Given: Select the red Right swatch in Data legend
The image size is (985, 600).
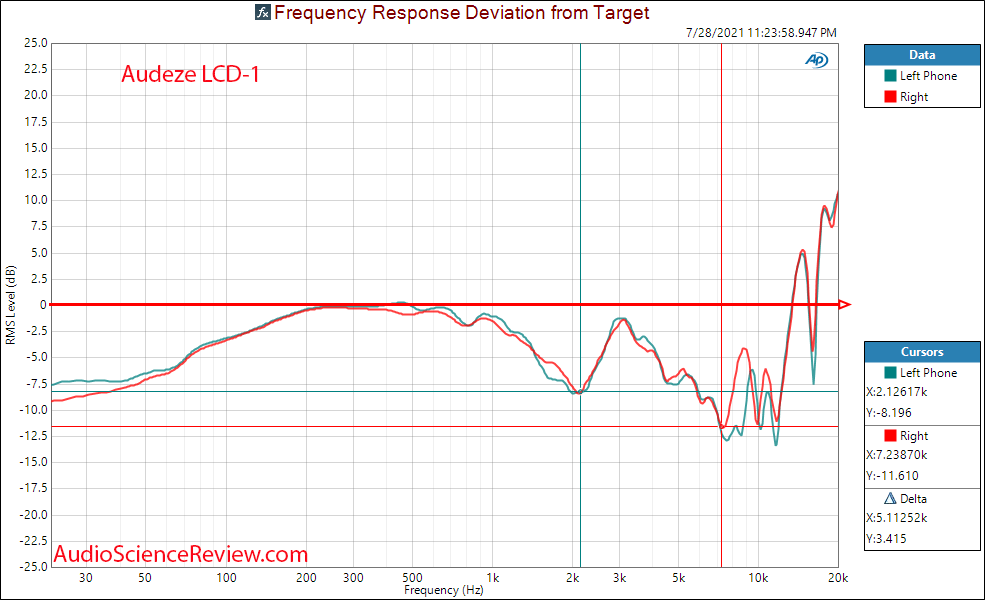Looking at the screenshot, I should [890, 97].
